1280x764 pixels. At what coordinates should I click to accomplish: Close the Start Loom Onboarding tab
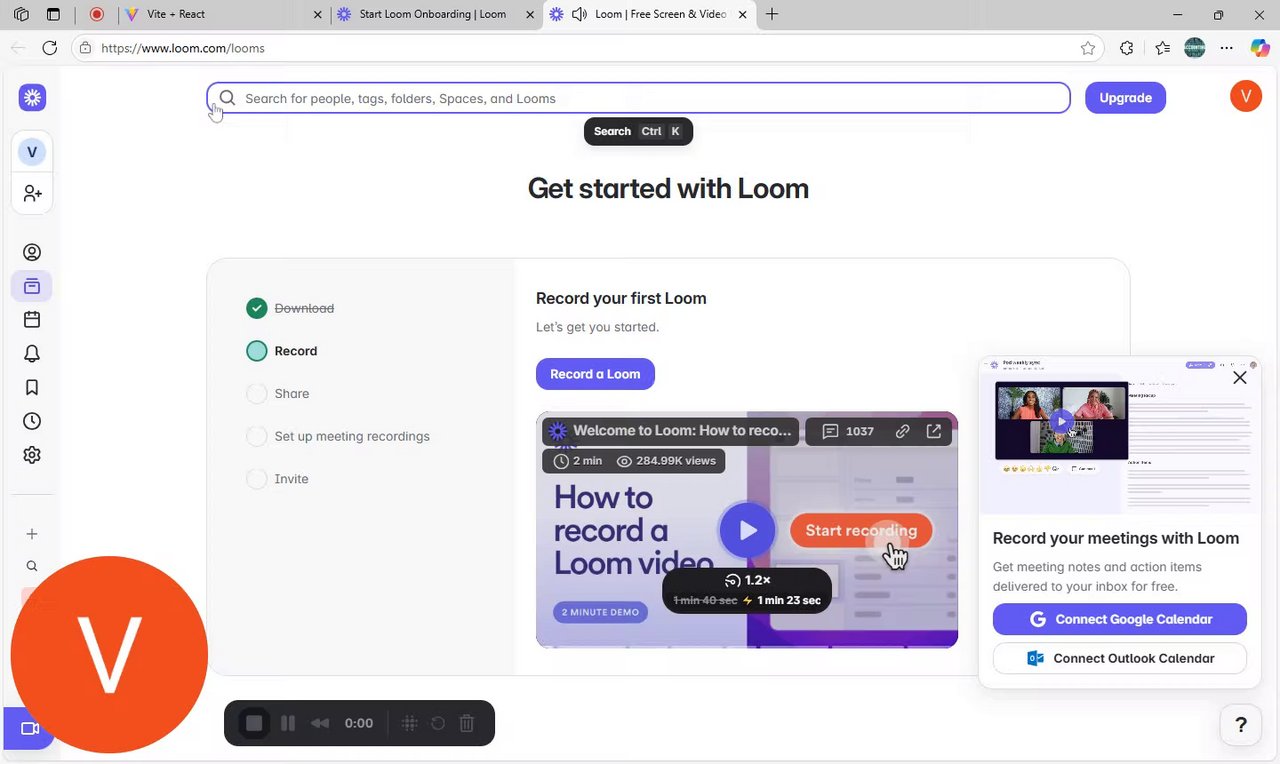528,14
